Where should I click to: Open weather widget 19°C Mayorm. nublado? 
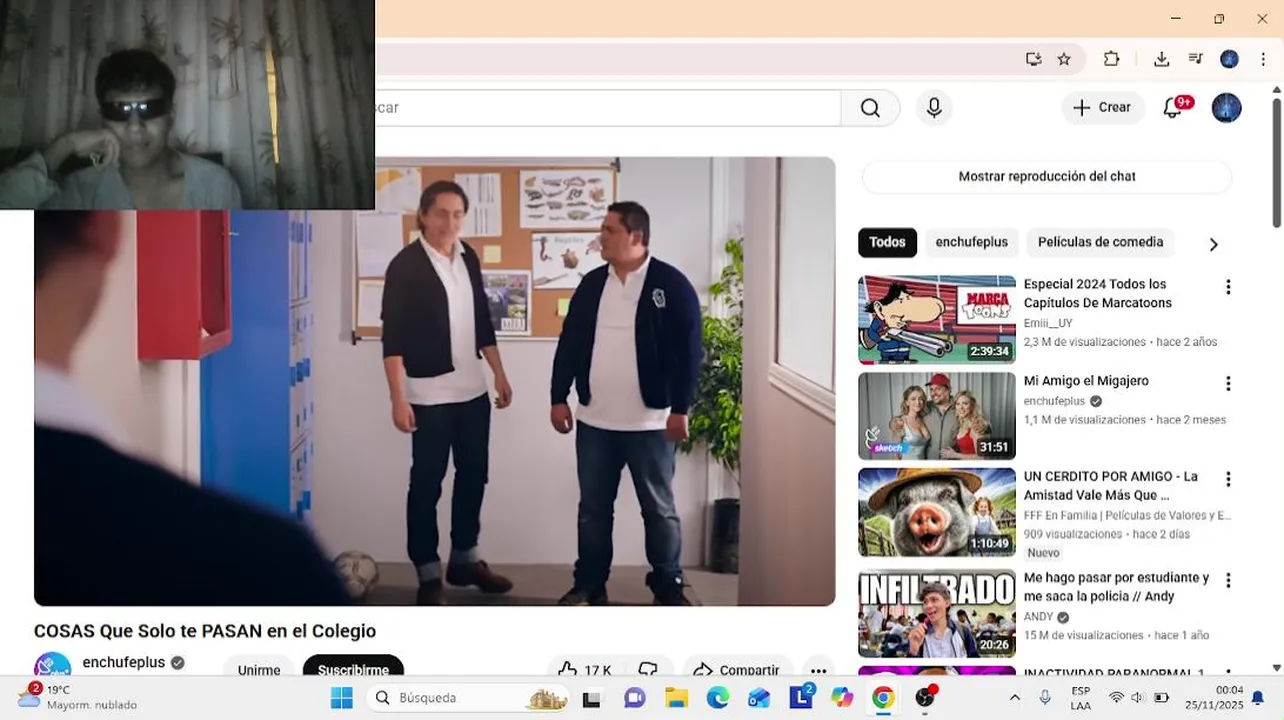tap(77, 697)
